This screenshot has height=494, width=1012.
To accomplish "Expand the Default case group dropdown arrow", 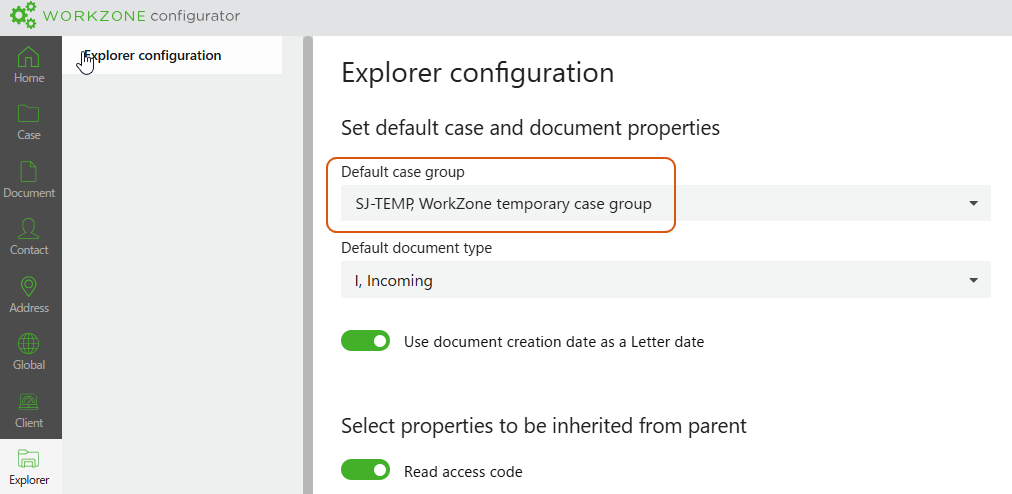I will pyautogui.click(x=973, y=204).
